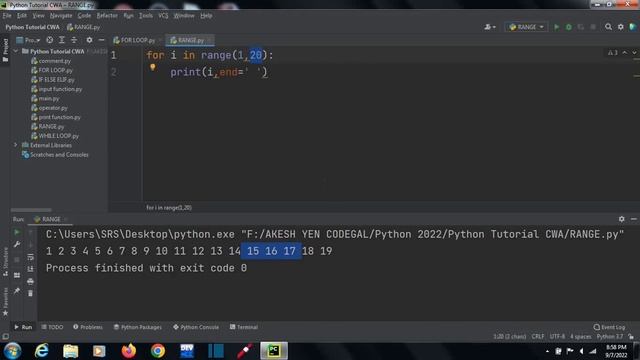Screen dimensions: 640x360
Task: Hide the Run tool window
Action: click(633, 219)
